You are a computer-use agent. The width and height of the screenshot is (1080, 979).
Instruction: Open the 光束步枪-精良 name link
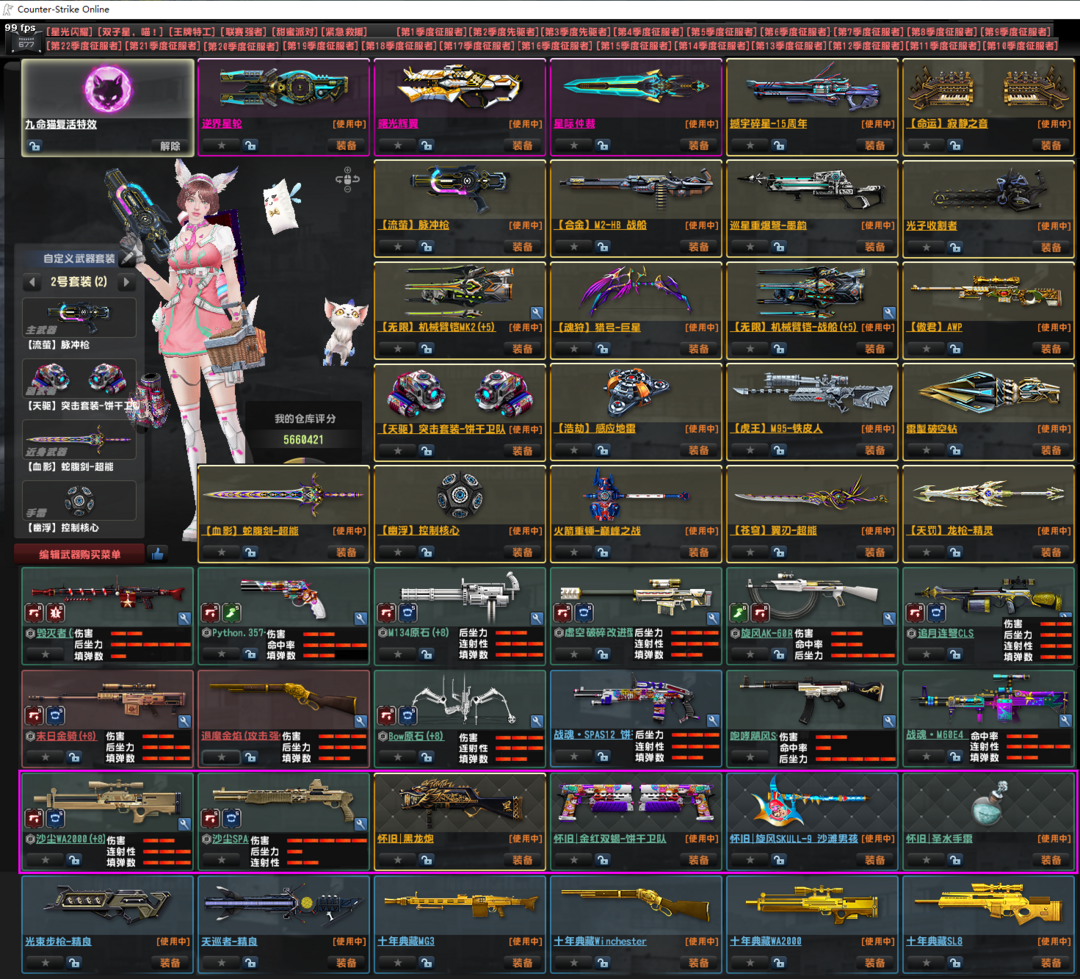coord(59,941)
